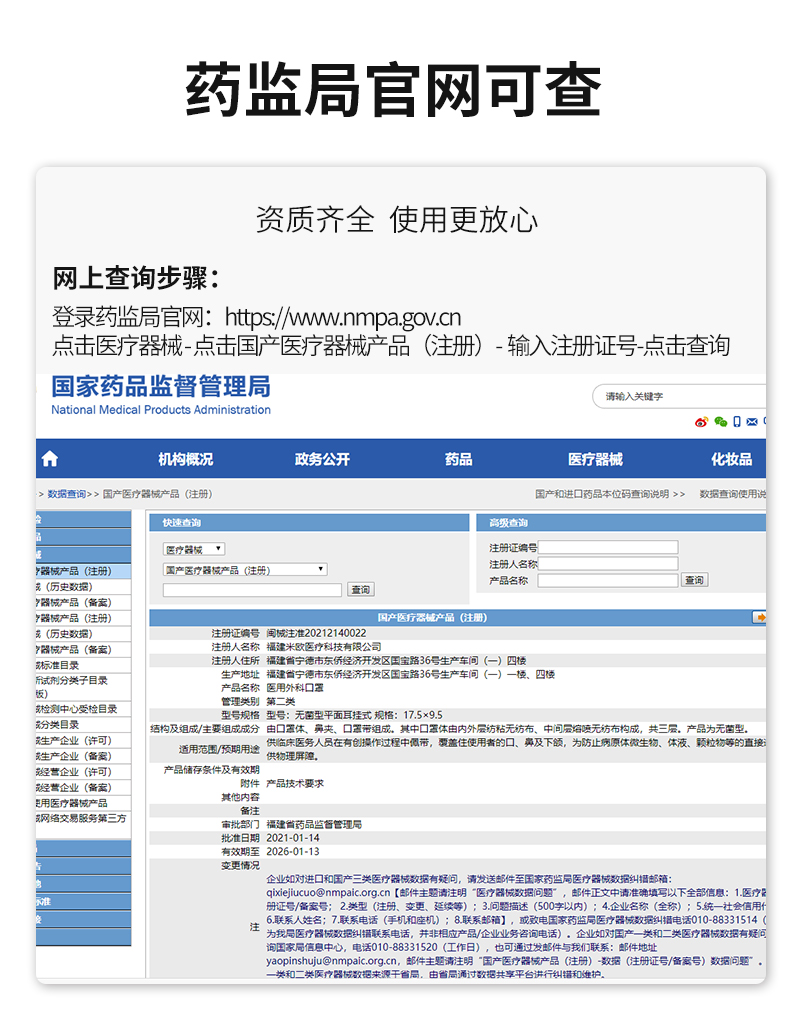Click product name 医用外科口罩
This screenshot has width=790, height=1036.
[x=295, y=688]
